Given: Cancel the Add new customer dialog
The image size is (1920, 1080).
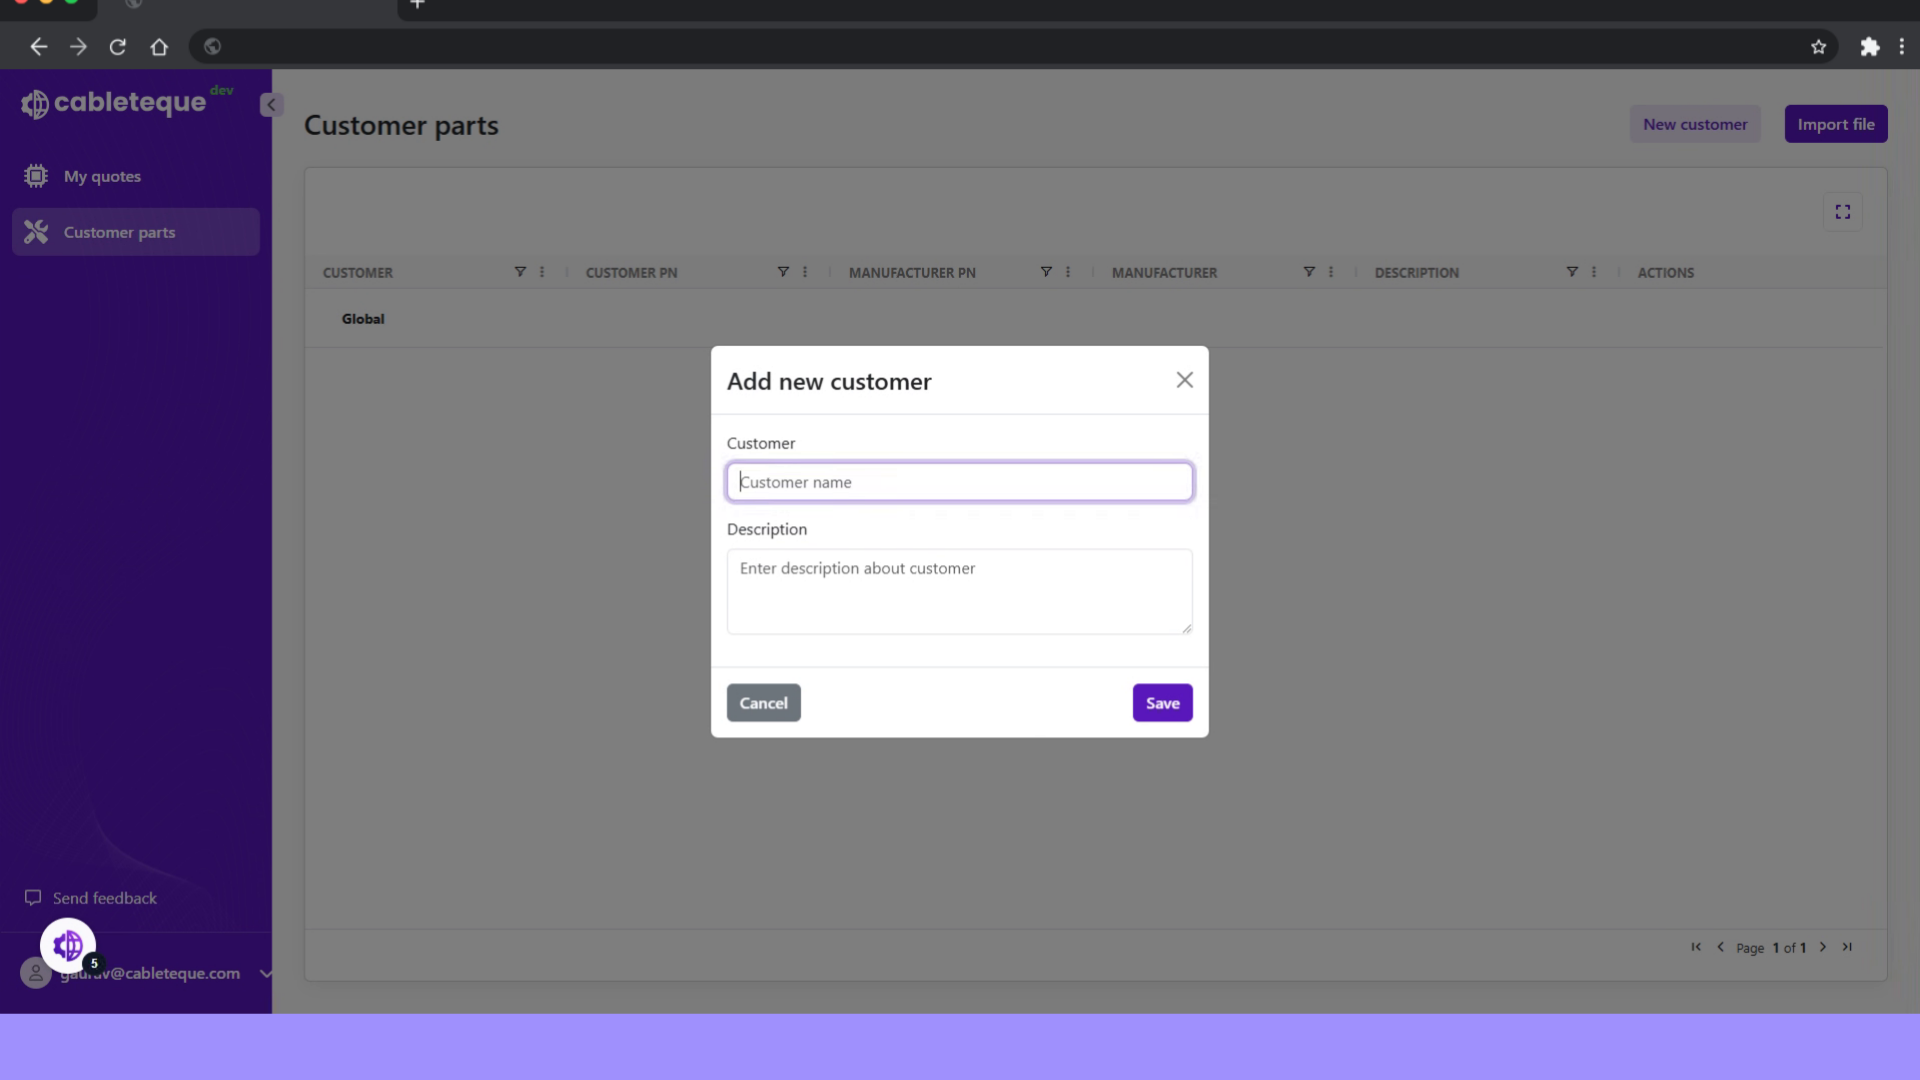Looking at the screenshot, I should tap(763, 702).
